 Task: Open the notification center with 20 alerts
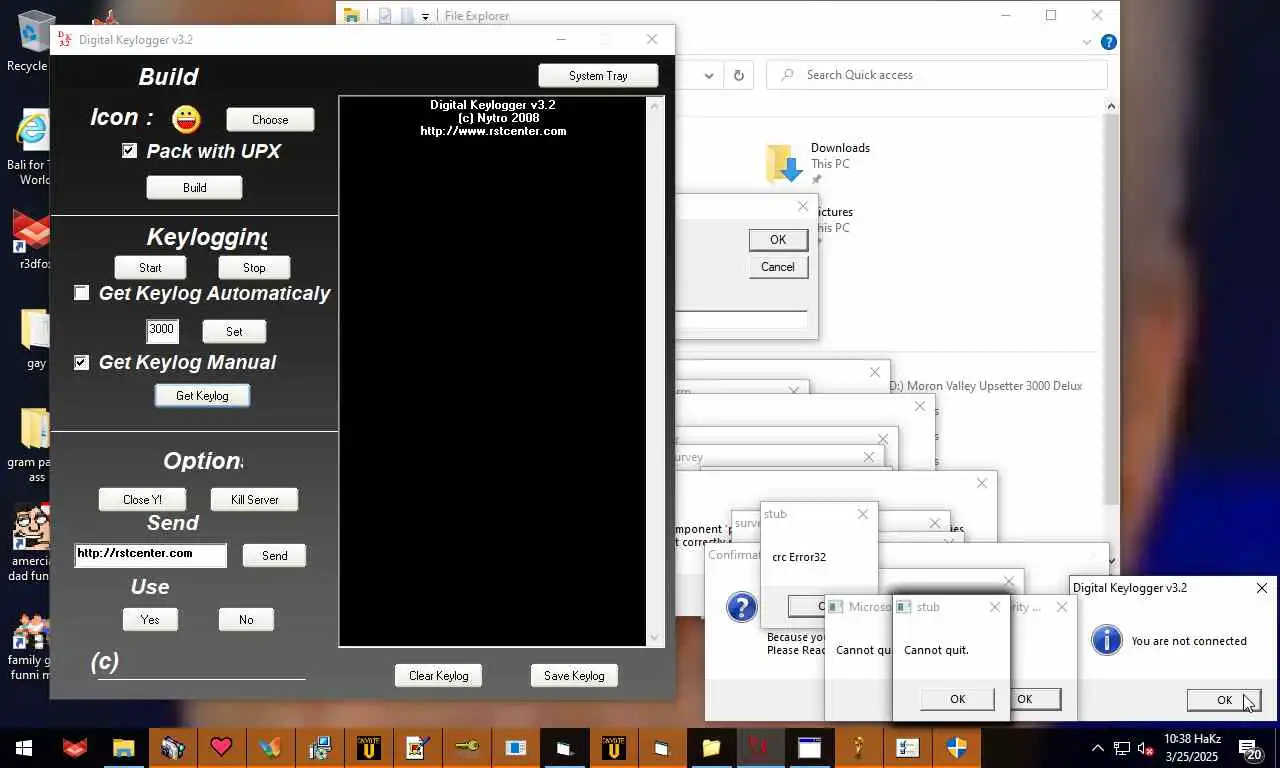pyautogui.click(x=1250, y=747)
